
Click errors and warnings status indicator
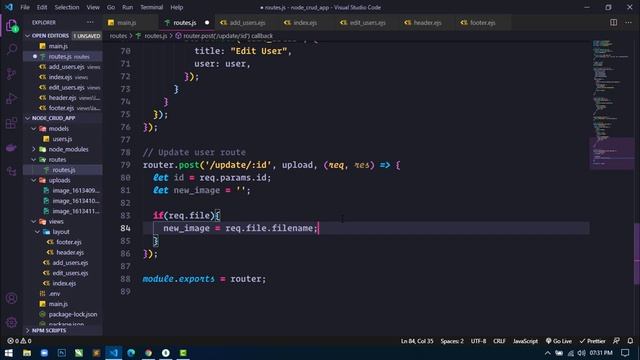pyautogui.click(x=19, y=341)
